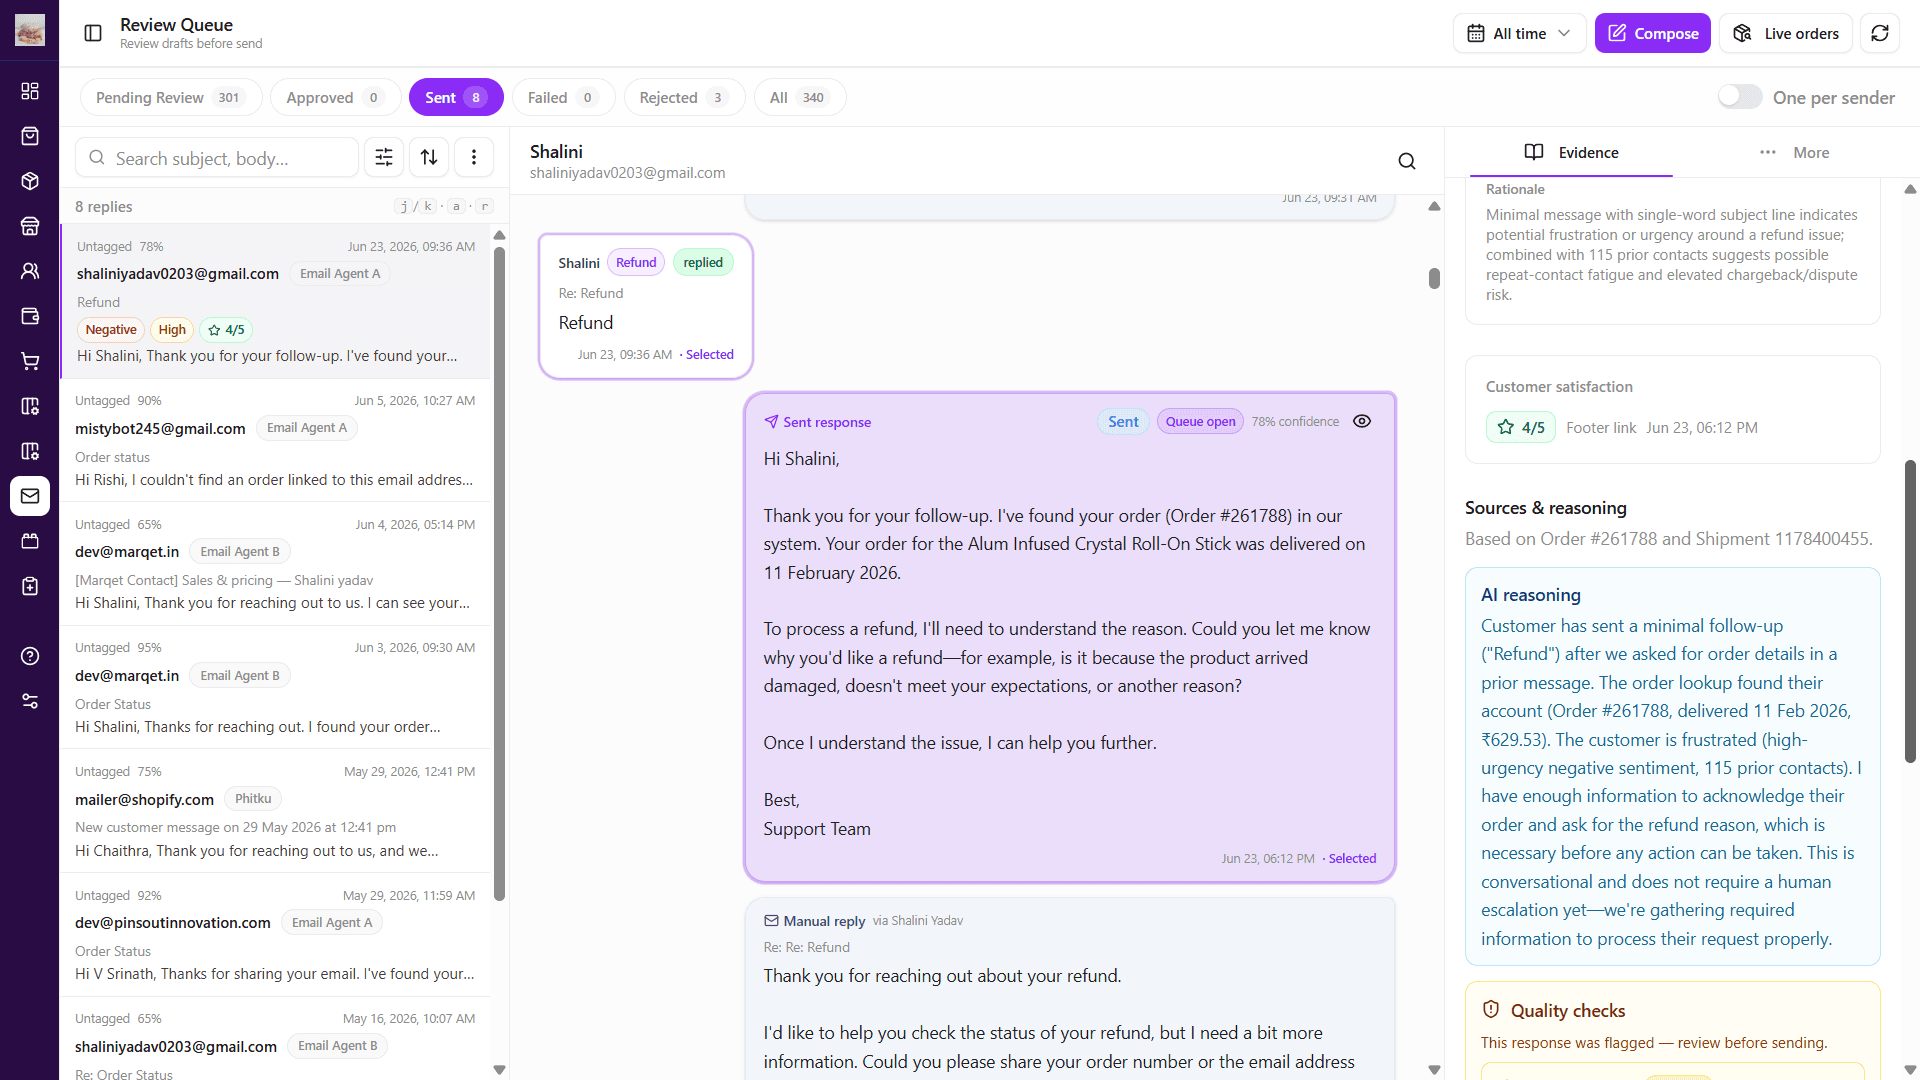1920x1080 pixels.
Task: Switch to Pending Review tab
Action: pos(171,97)
